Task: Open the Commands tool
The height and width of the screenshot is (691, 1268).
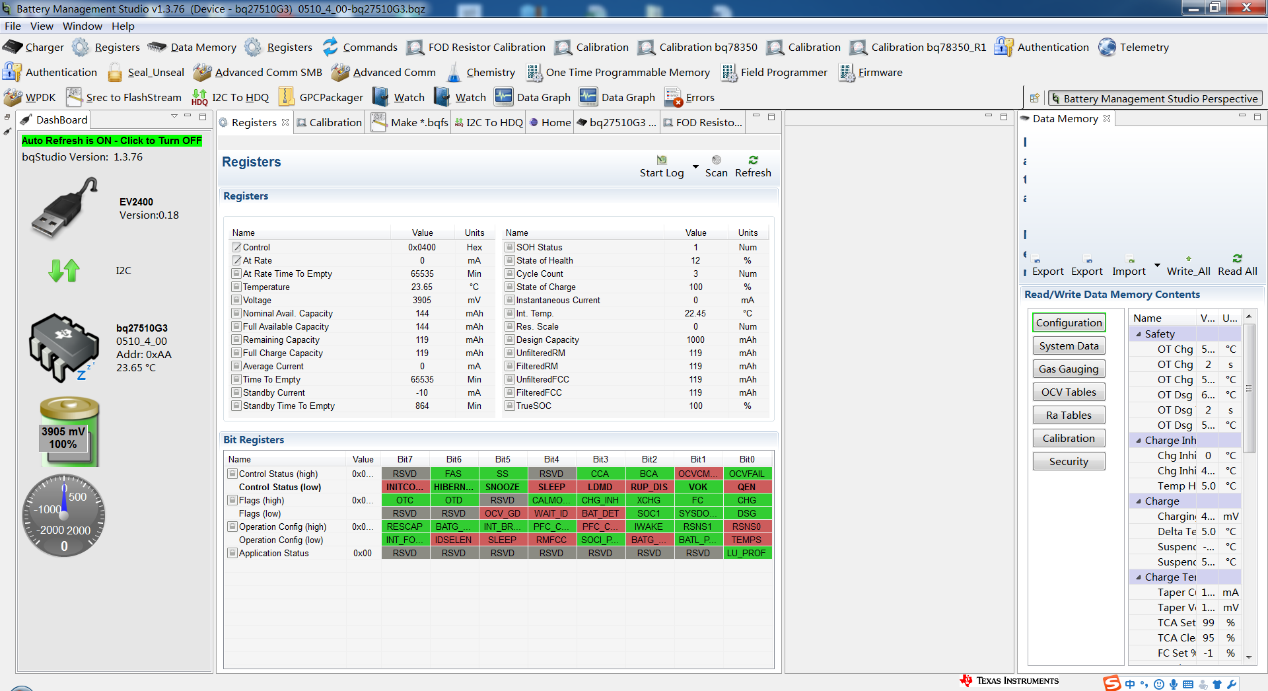Action: [x=359, y=47]
